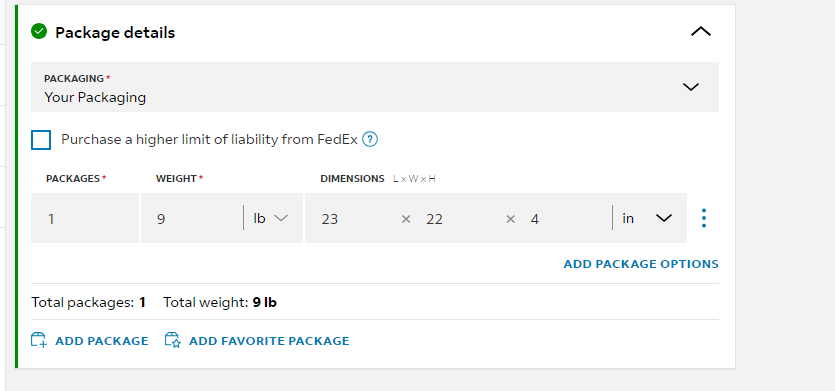Click the 'Purchase a higher limit of liability' label
This screenshot has height=391, width=835.
point(209,140)
